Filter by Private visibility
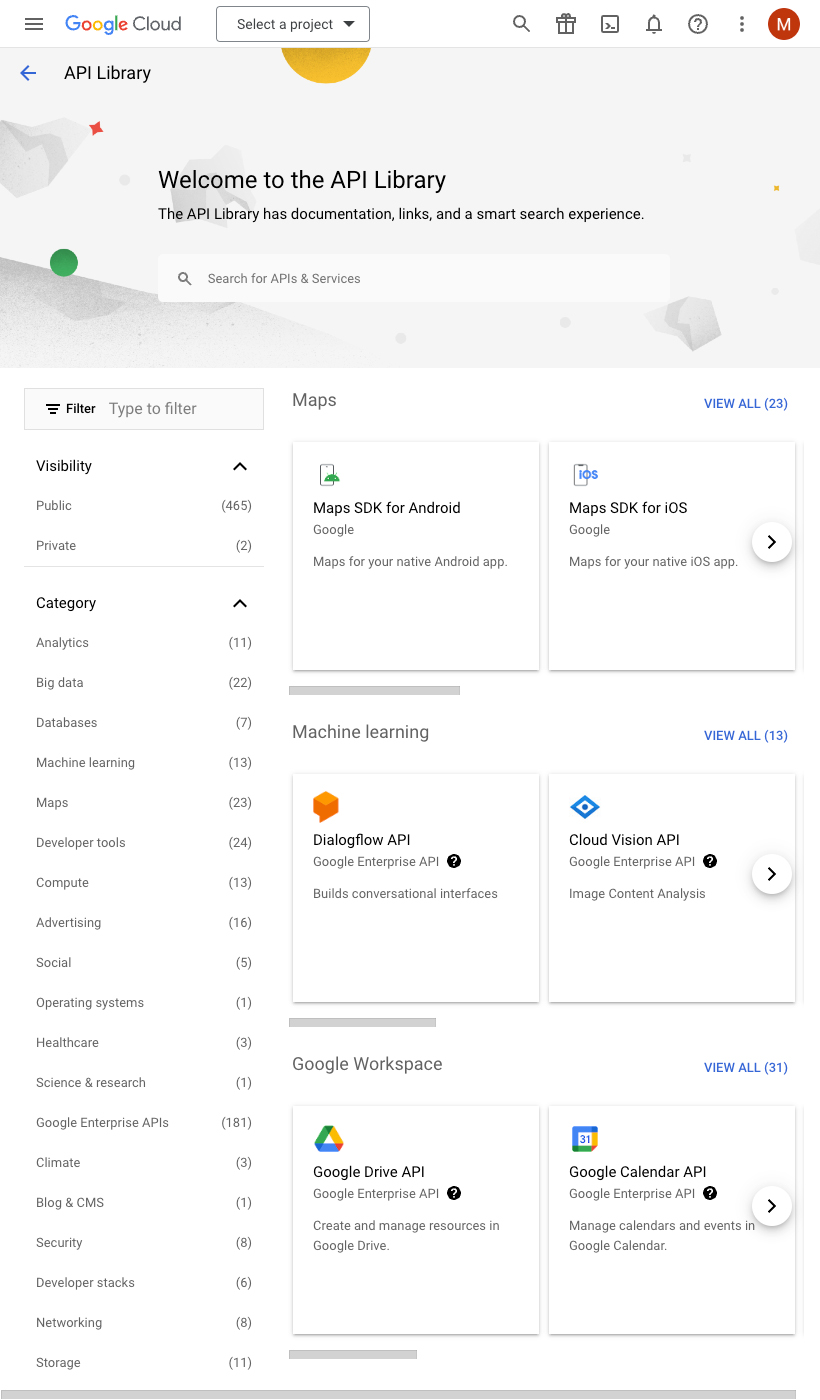The height and width of the screenshot is (1400, 820). click(x=144, y=546)
